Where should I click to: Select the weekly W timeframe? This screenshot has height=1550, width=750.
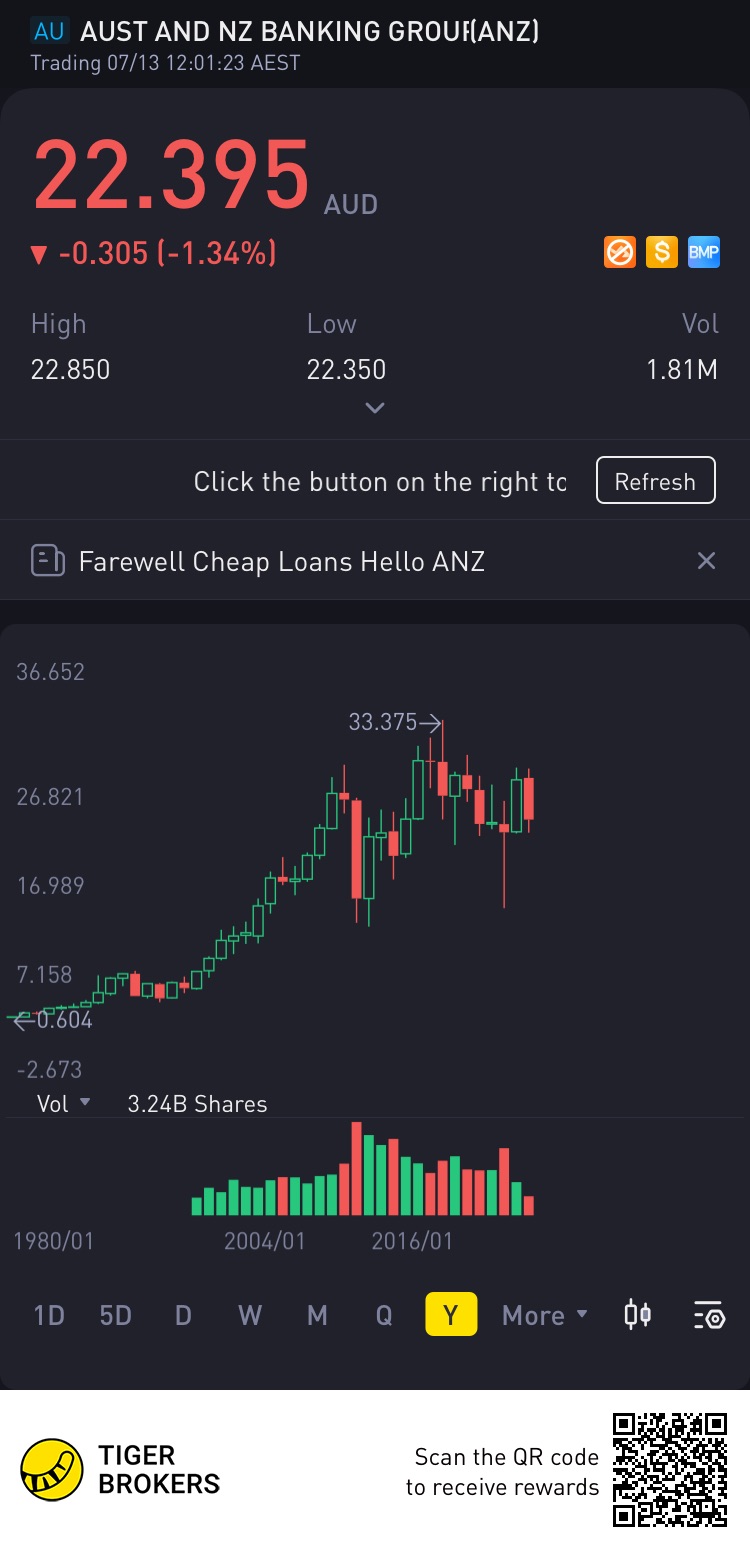(x=250, y=1315)
